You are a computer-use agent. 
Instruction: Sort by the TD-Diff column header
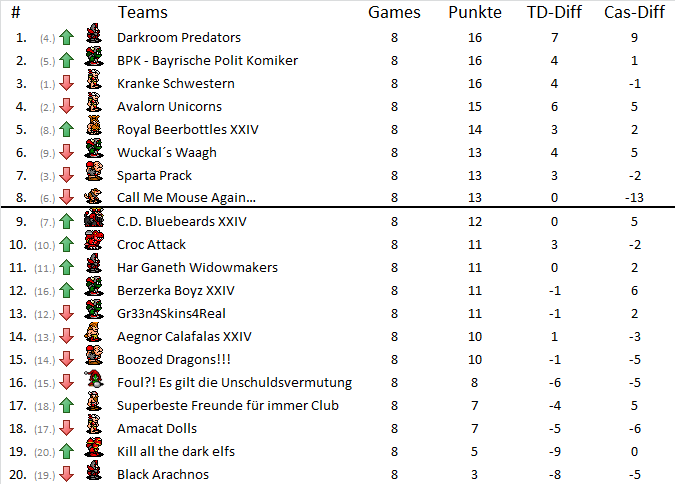pos(555,13)
